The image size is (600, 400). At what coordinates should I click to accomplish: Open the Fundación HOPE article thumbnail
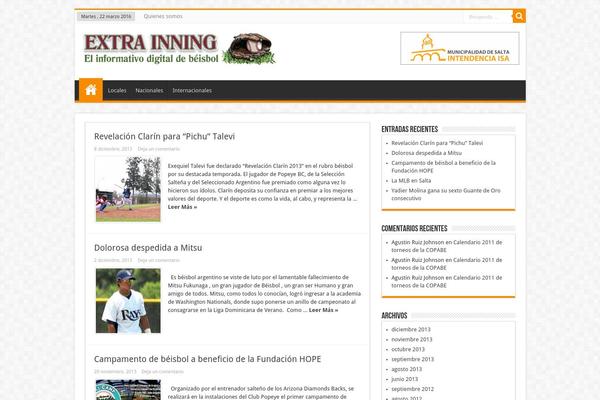(x=128, y=390)
